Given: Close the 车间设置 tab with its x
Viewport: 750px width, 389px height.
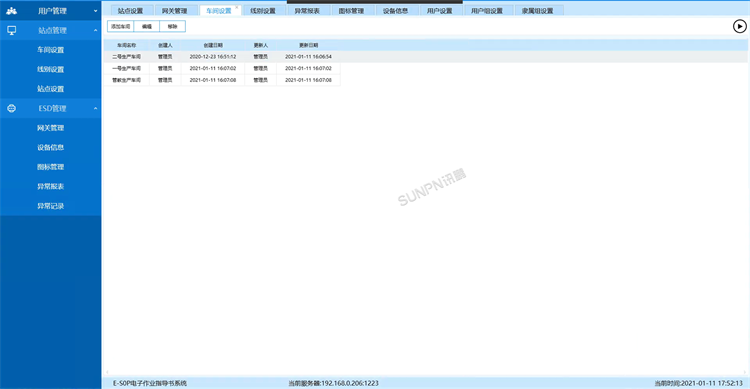Looking at the screenshot, I should (x=236, y=8).
